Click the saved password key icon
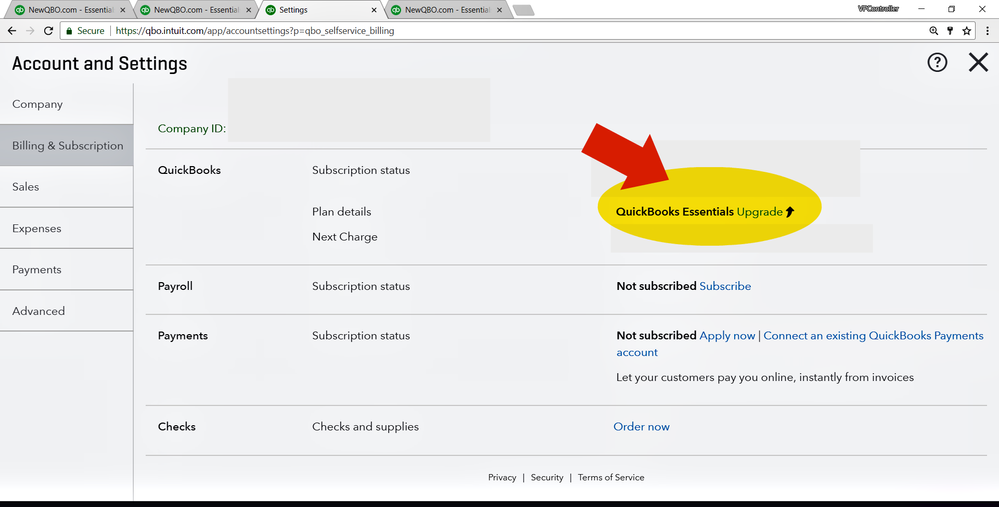The width and height of the screenshot is (999, 507). [950, 31]
